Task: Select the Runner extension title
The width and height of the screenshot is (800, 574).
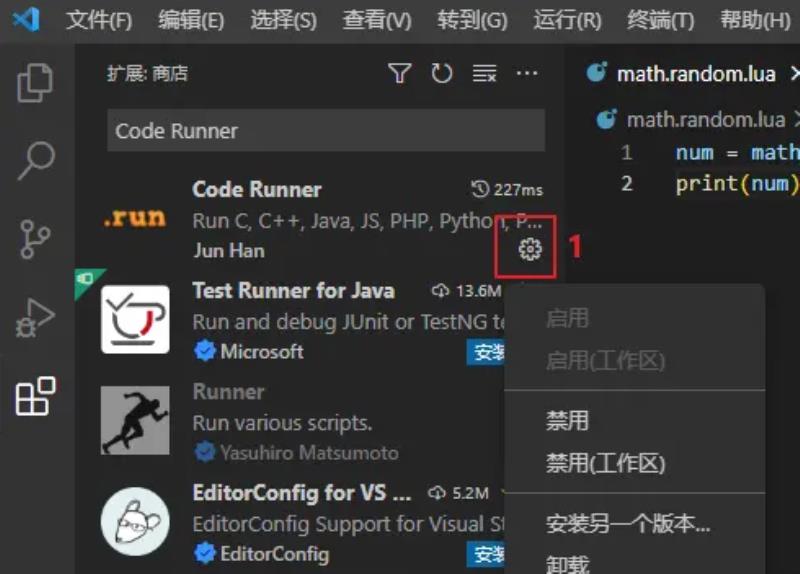Action: 229,392
